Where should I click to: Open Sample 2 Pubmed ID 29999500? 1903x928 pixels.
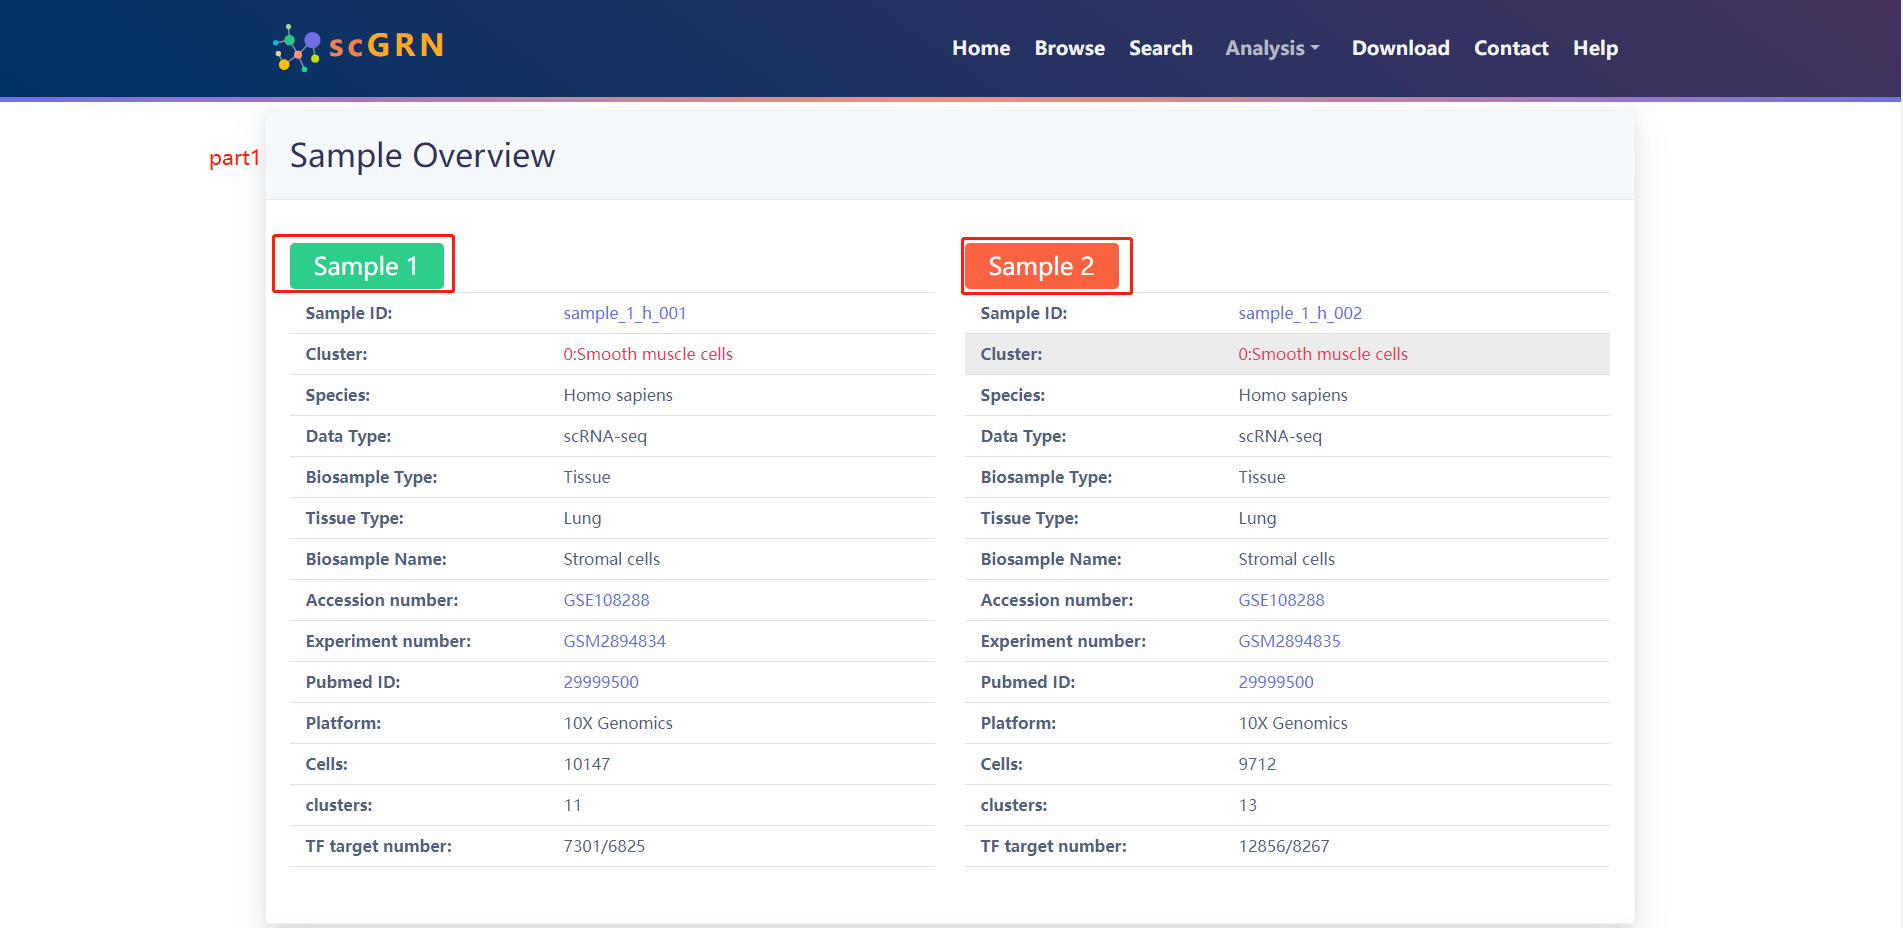point(1275,682)
